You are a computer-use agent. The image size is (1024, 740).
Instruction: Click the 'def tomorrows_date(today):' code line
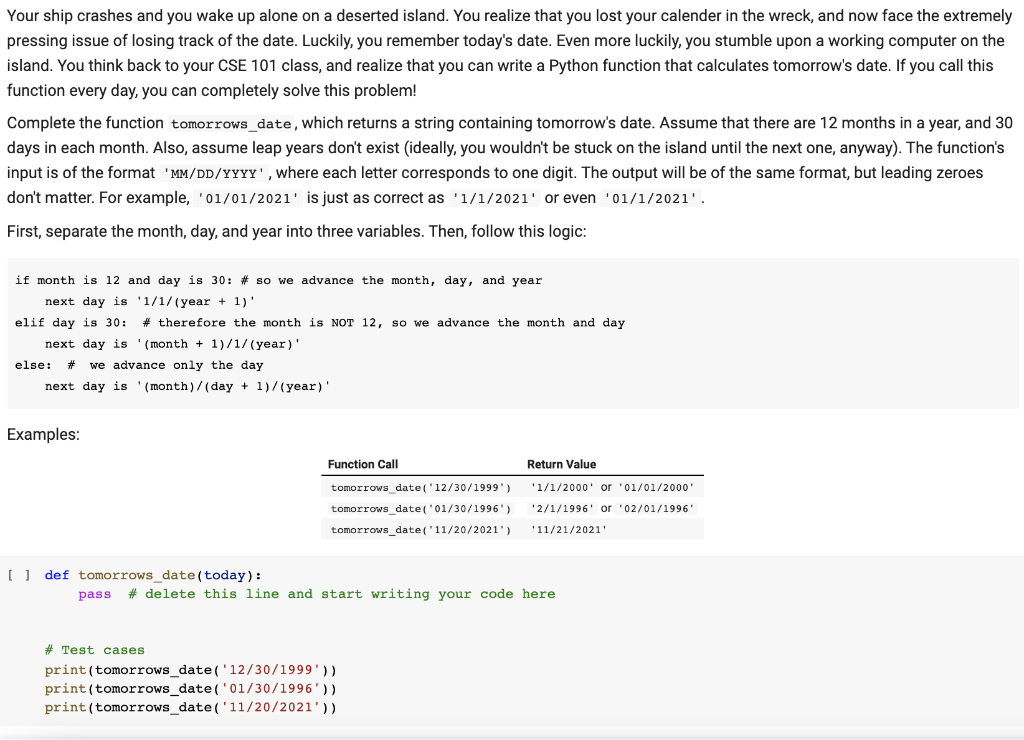point(153,575)
